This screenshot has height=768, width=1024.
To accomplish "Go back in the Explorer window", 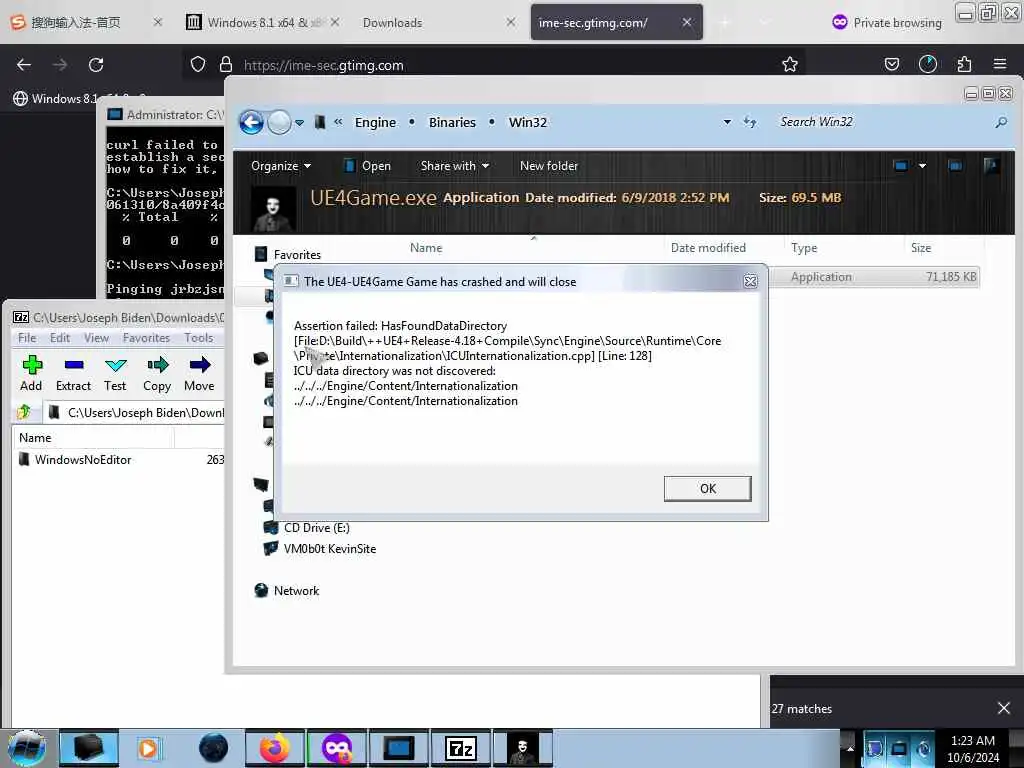I will 251,122.
